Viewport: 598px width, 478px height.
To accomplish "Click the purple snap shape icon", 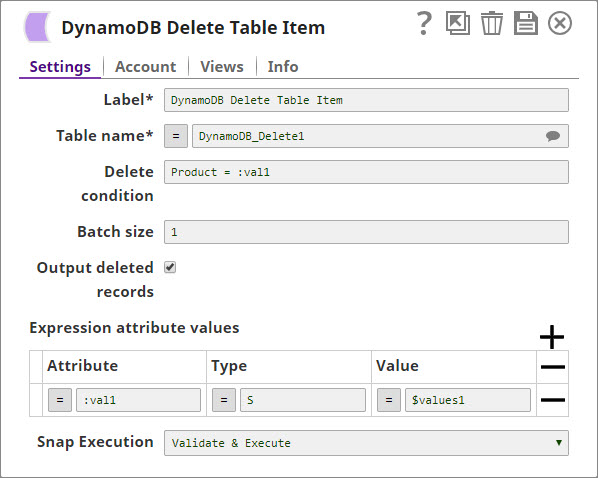I will coord(37,27).
